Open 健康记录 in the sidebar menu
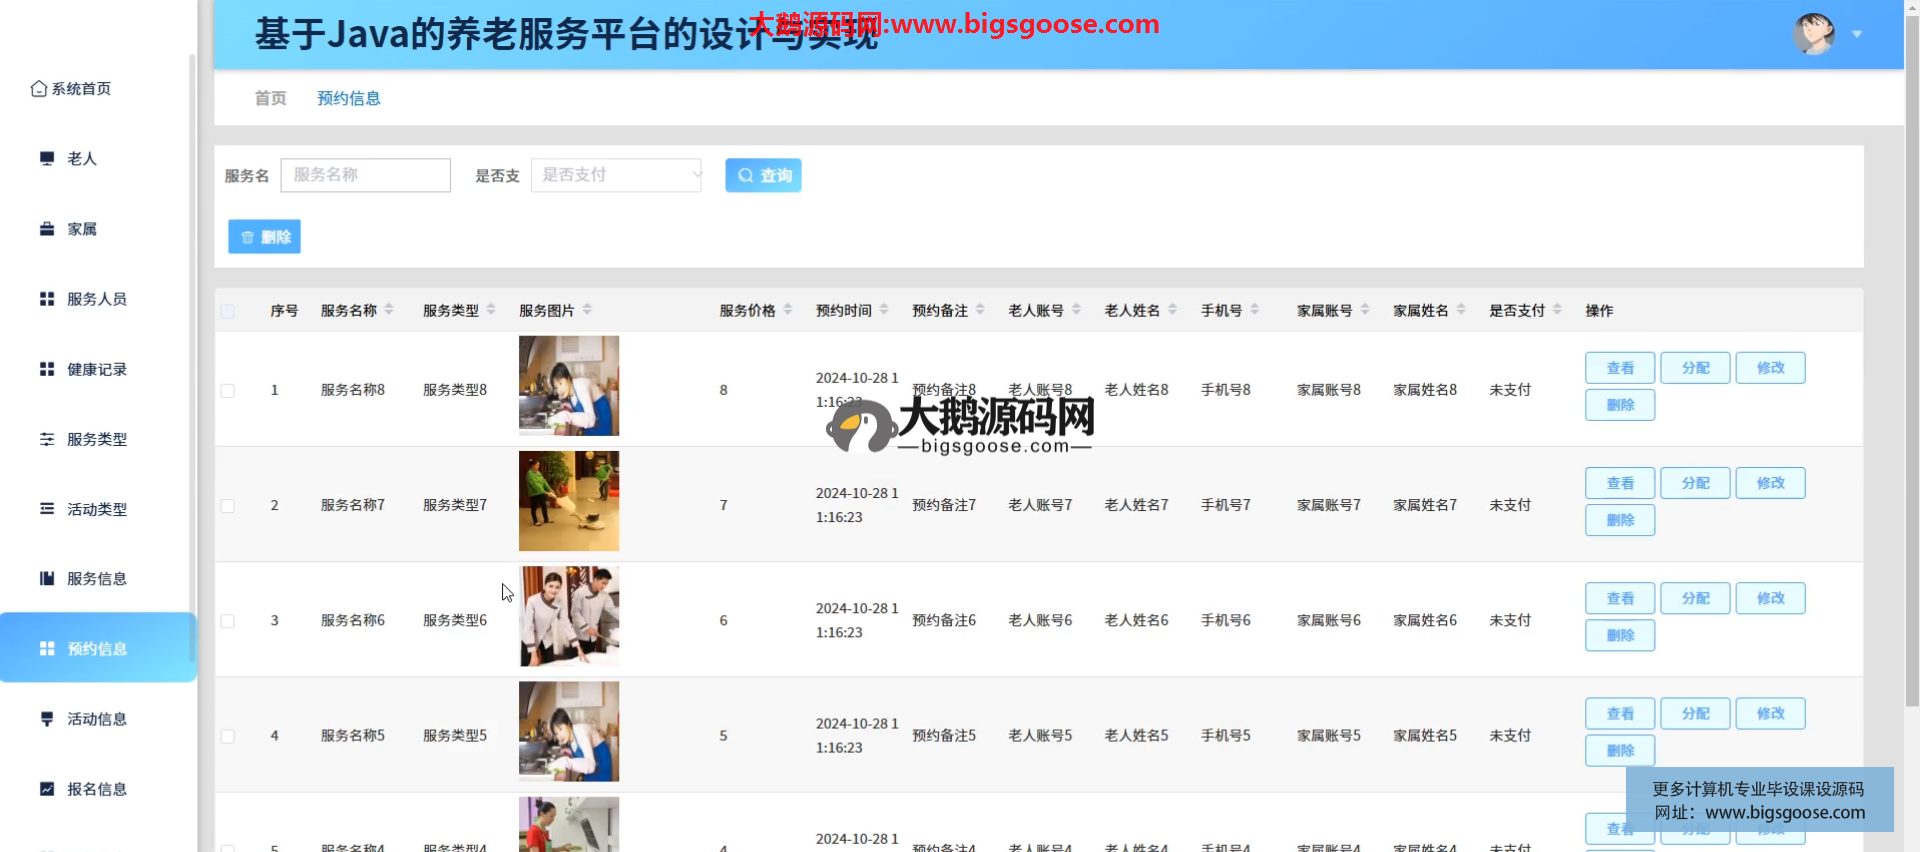Screen dimensions: 1920x852 [96, 369]
